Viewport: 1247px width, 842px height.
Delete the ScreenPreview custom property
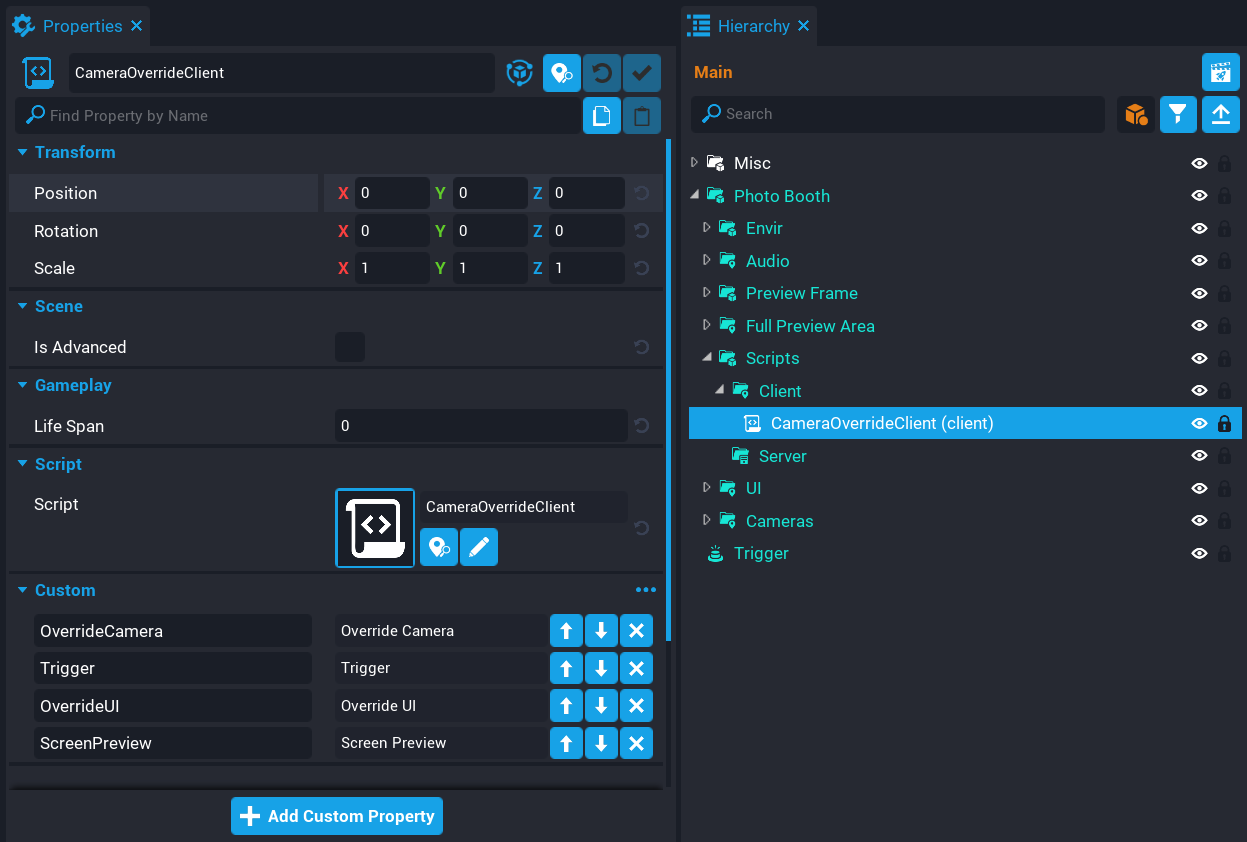[636, 743]
